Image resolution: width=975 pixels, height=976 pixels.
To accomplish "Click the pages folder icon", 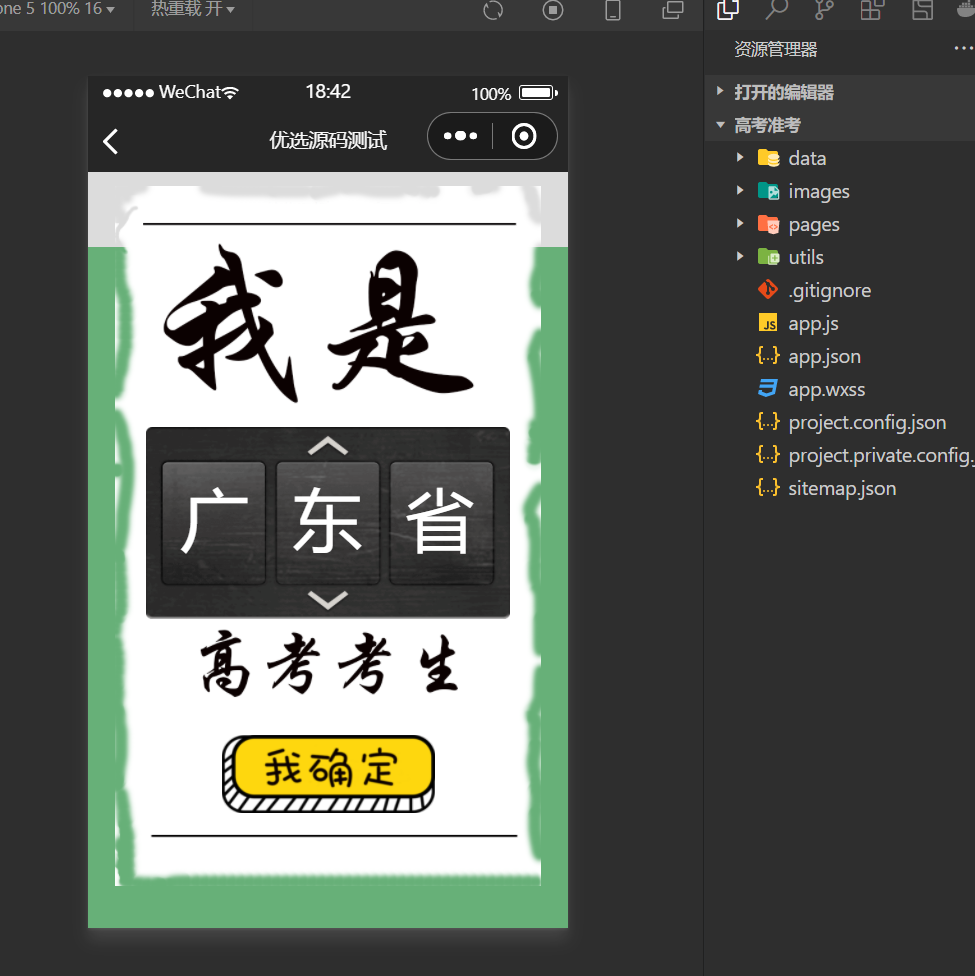I will (768, 224).
